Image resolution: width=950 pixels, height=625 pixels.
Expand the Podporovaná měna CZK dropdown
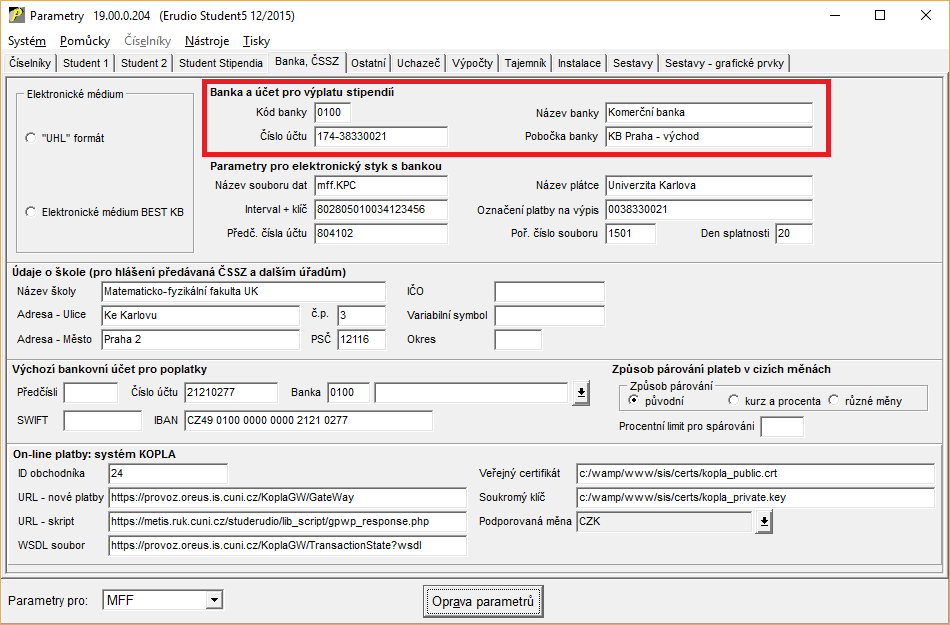764,521
